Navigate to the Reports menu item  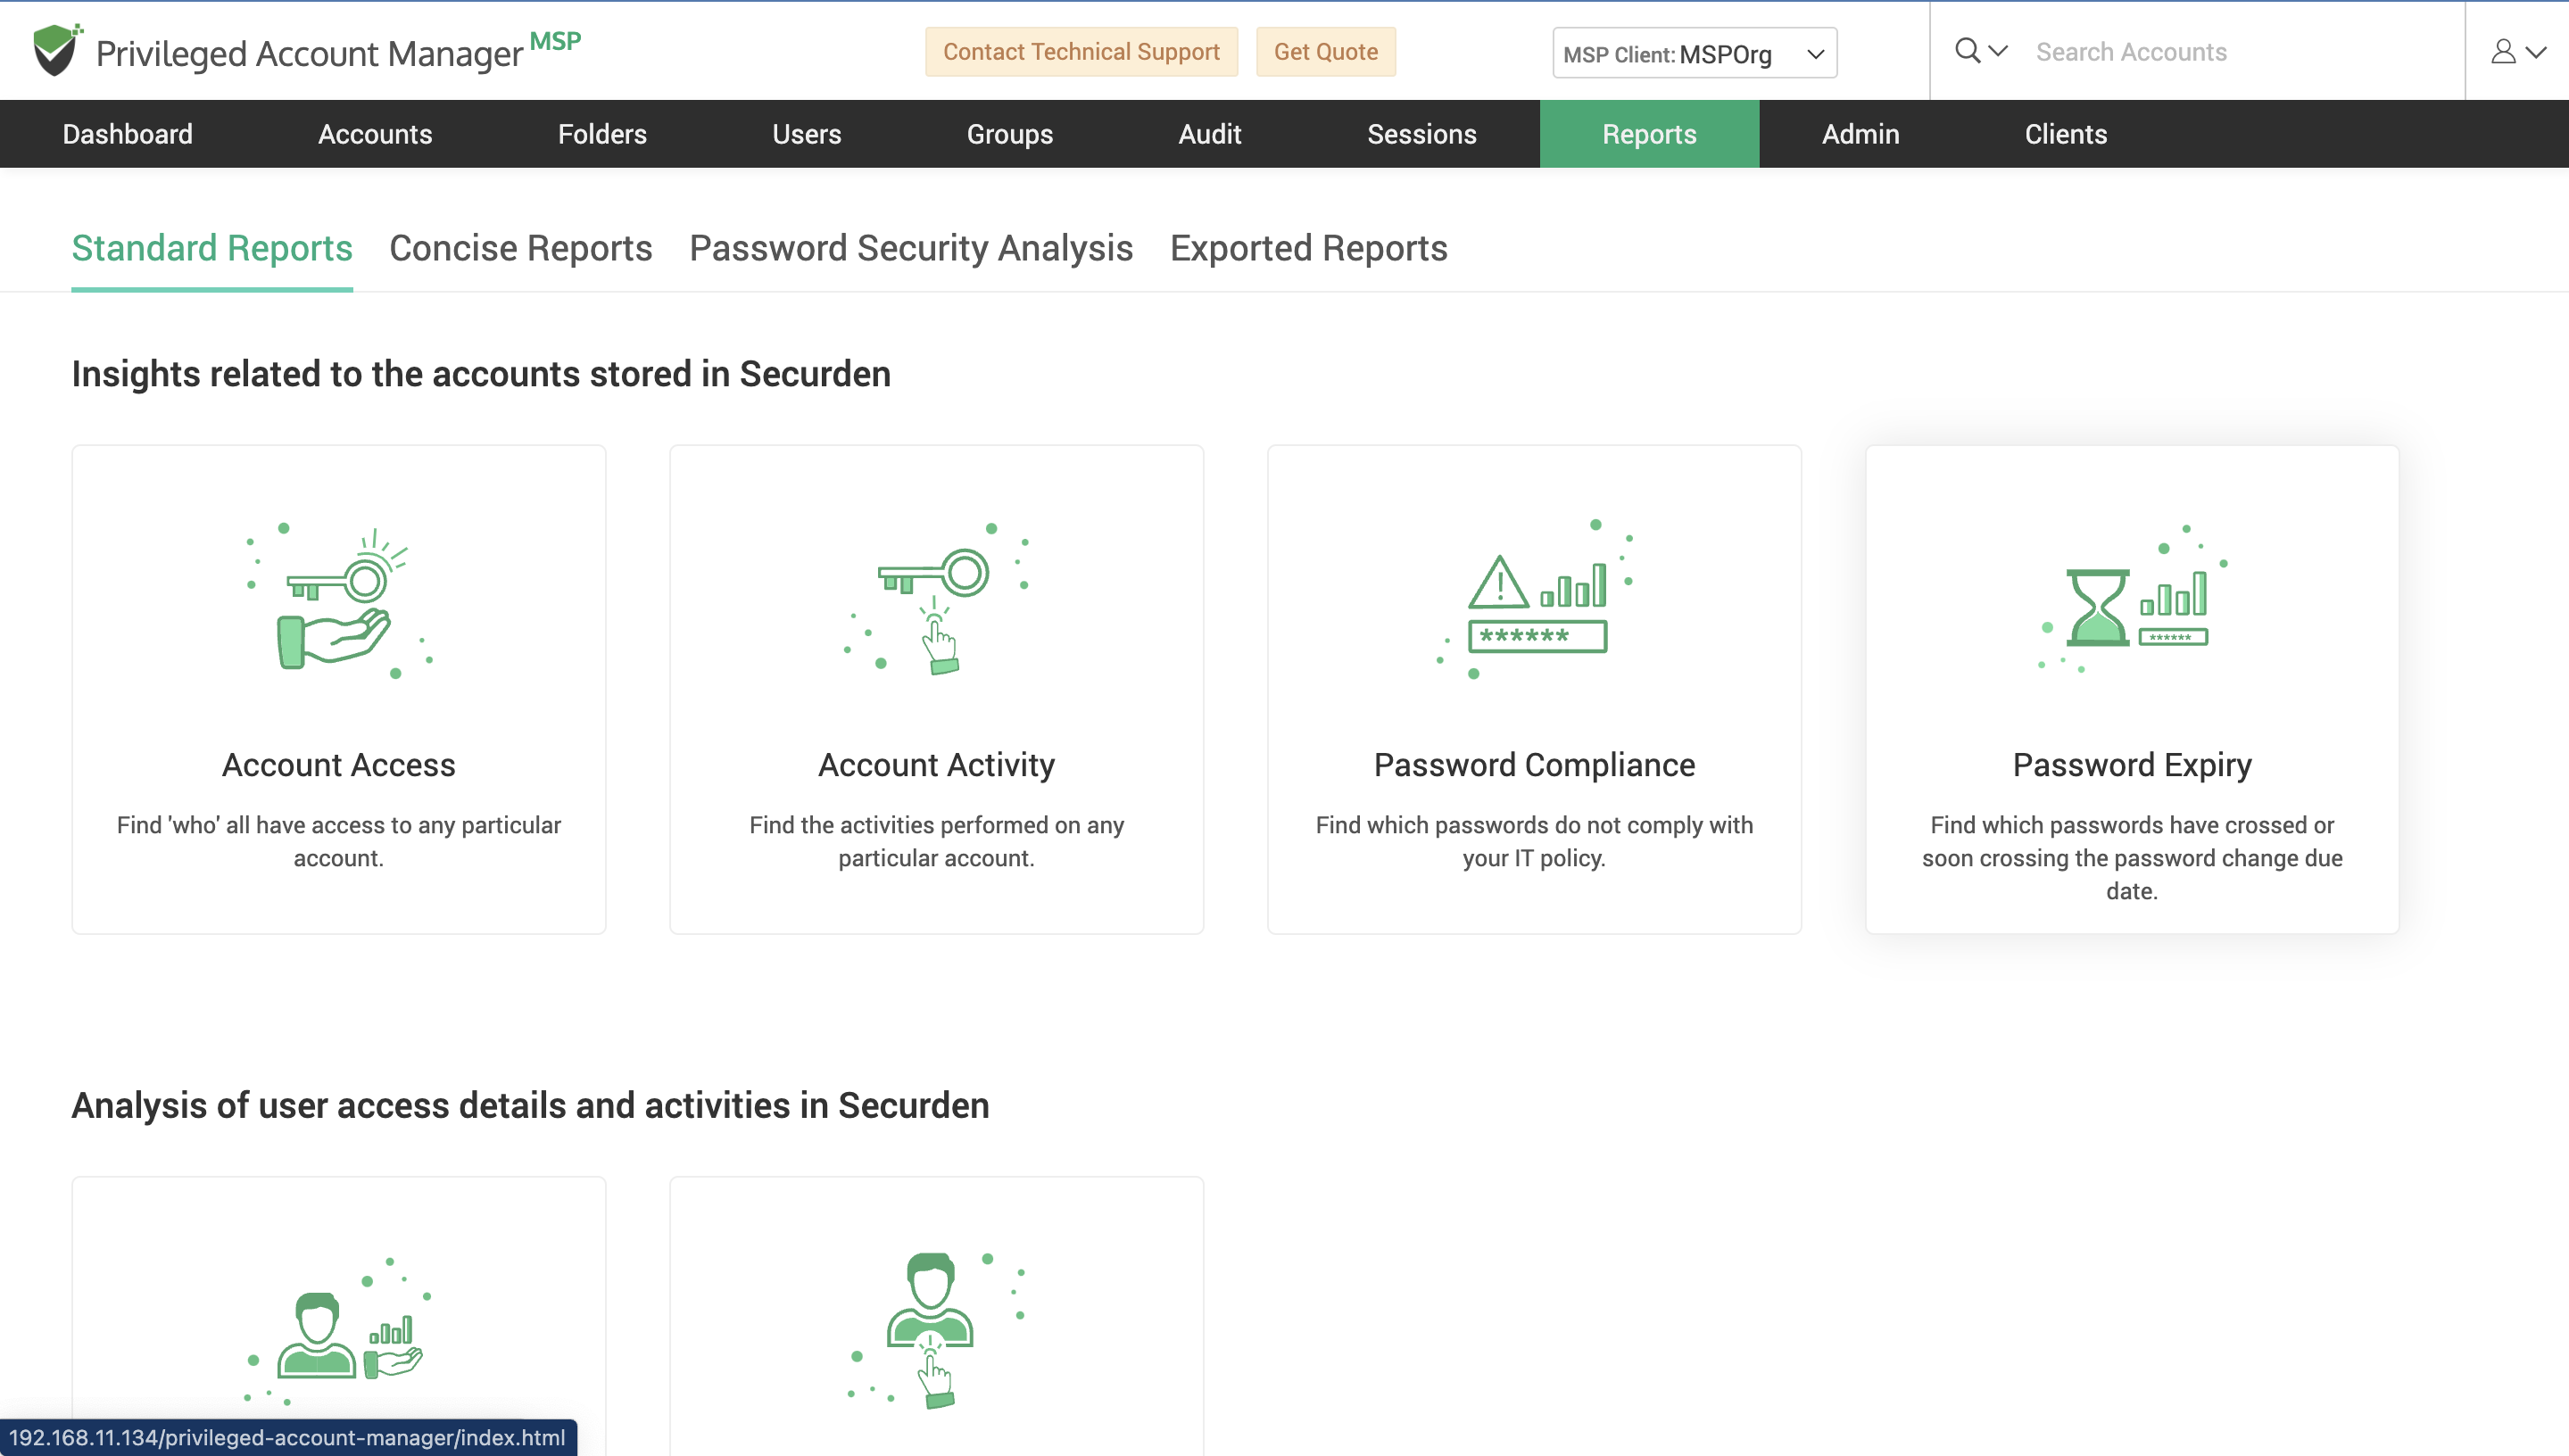pos(1650,132)
